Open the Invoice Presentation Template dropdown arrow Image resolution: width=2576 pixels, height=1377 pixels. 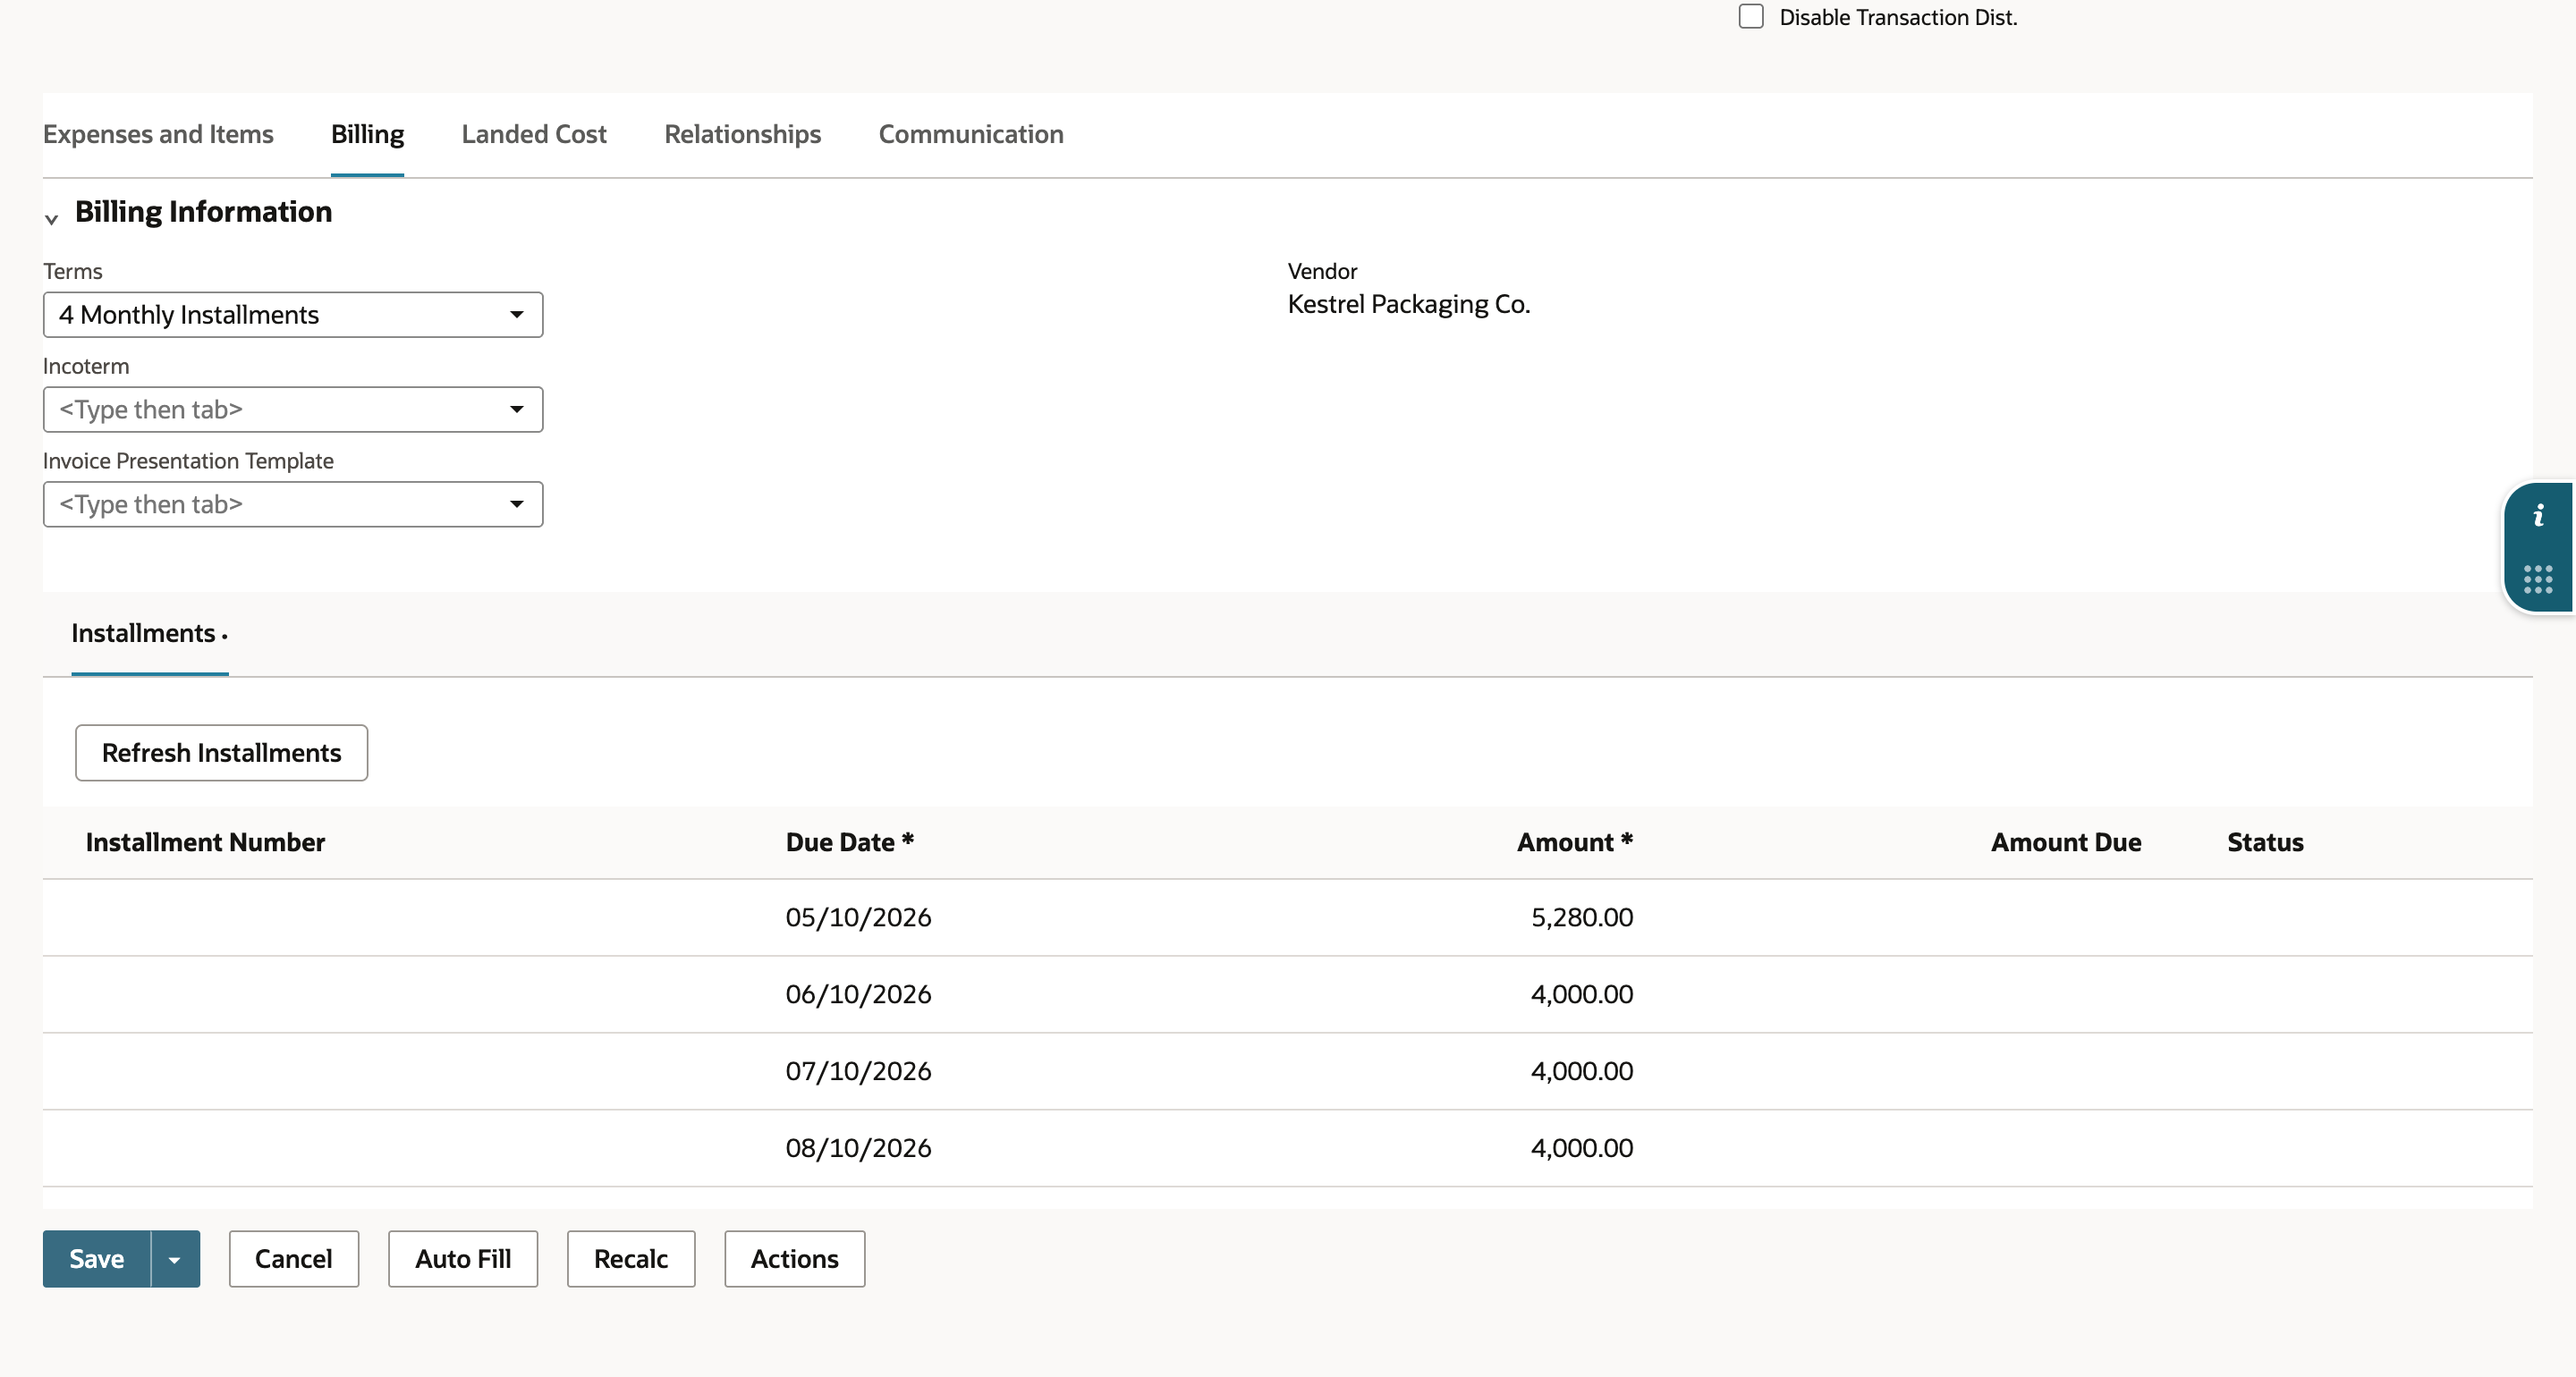[517, 505]
